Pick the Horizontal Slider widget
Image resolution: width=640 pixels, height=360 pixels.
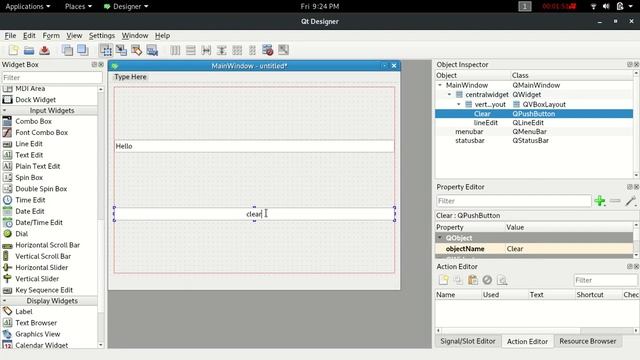(x=41, y=267)
